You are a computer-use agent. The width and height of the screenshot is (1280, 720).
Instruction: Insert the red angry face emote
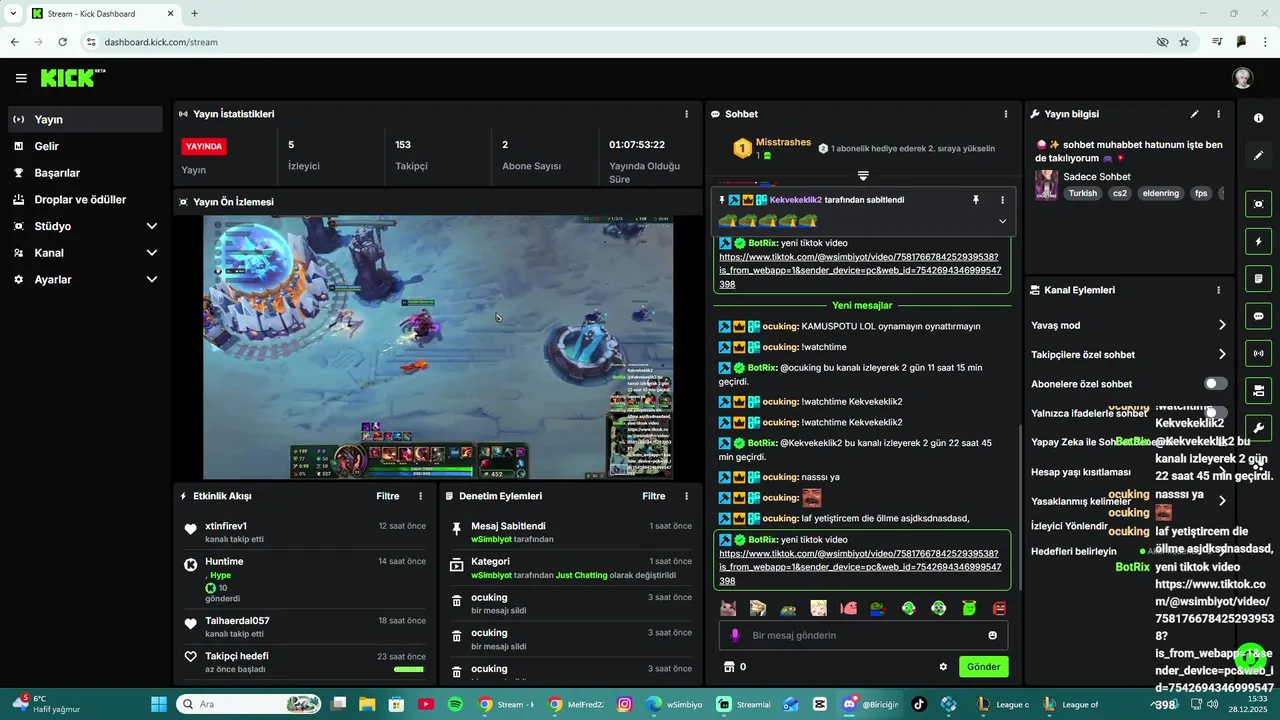(999, 608)
